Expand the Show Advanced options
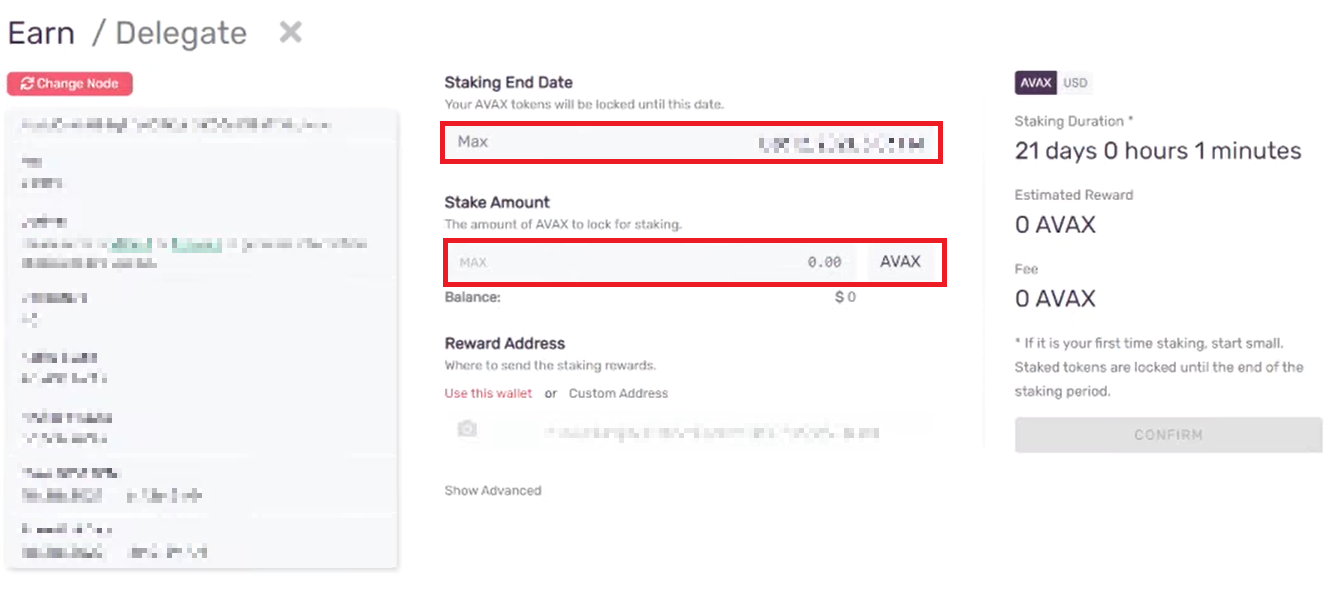This screenshot has width=1340, height=589. point(492,490)
